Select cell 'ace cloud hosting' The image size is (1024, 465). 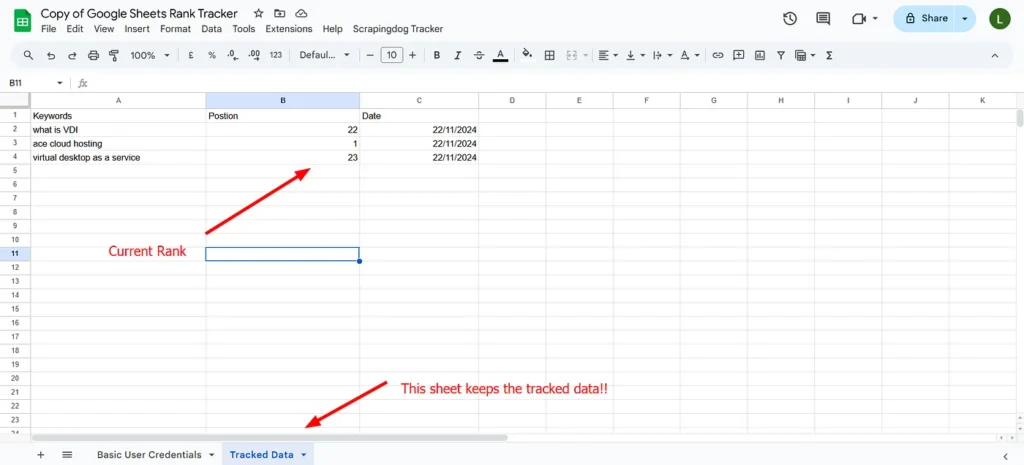[x=118, y=144]
